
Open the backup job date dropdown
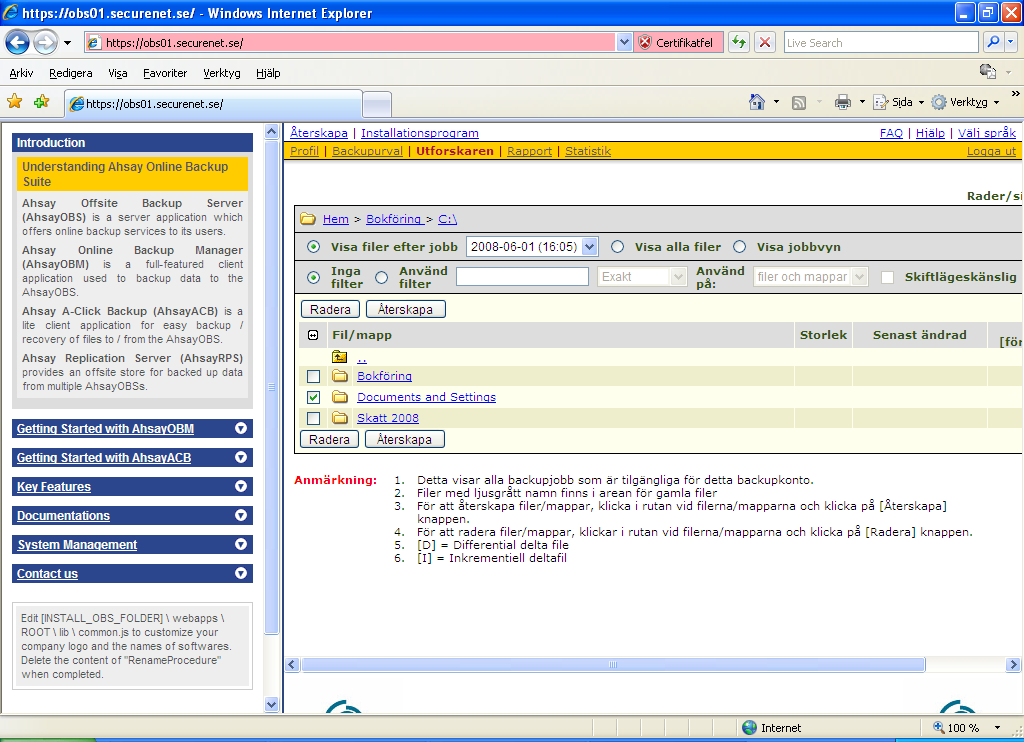590,247
